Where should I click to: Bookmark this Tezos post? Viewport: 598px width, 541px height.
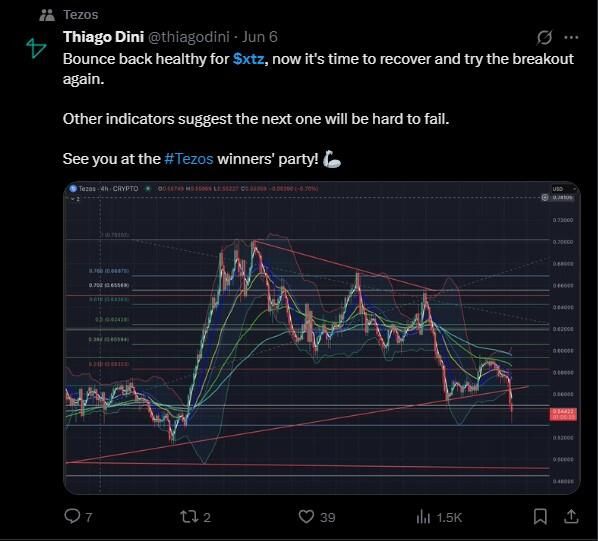(x=540, y=517)
